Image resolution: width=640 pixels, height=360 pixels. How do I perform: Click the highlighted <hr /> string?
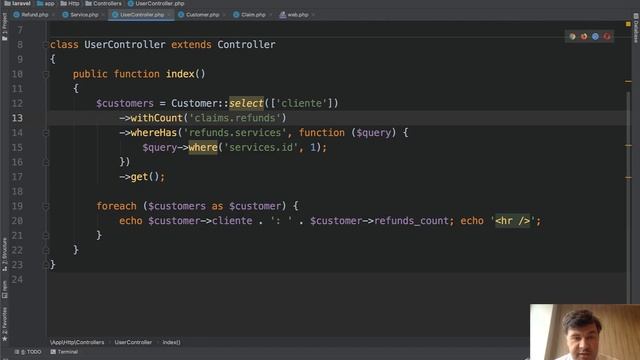pyautogui.click(x=513, y=221)
